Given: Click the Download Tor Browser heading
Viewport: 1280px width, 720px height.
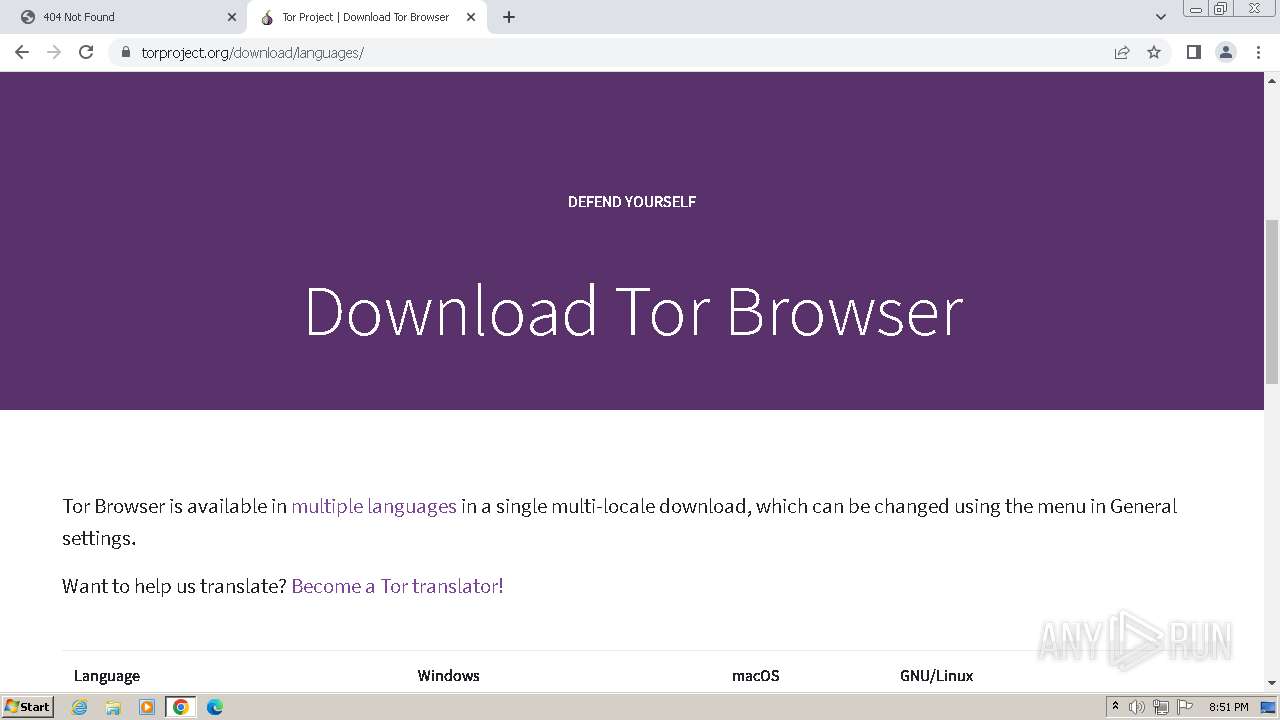Looking at the screenshot, I should (633, 311).
